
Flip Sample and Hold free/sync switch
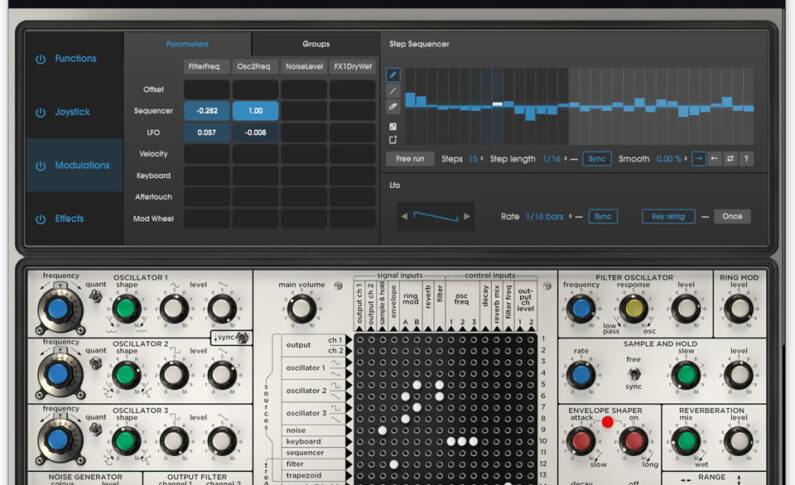coord(634,374)
